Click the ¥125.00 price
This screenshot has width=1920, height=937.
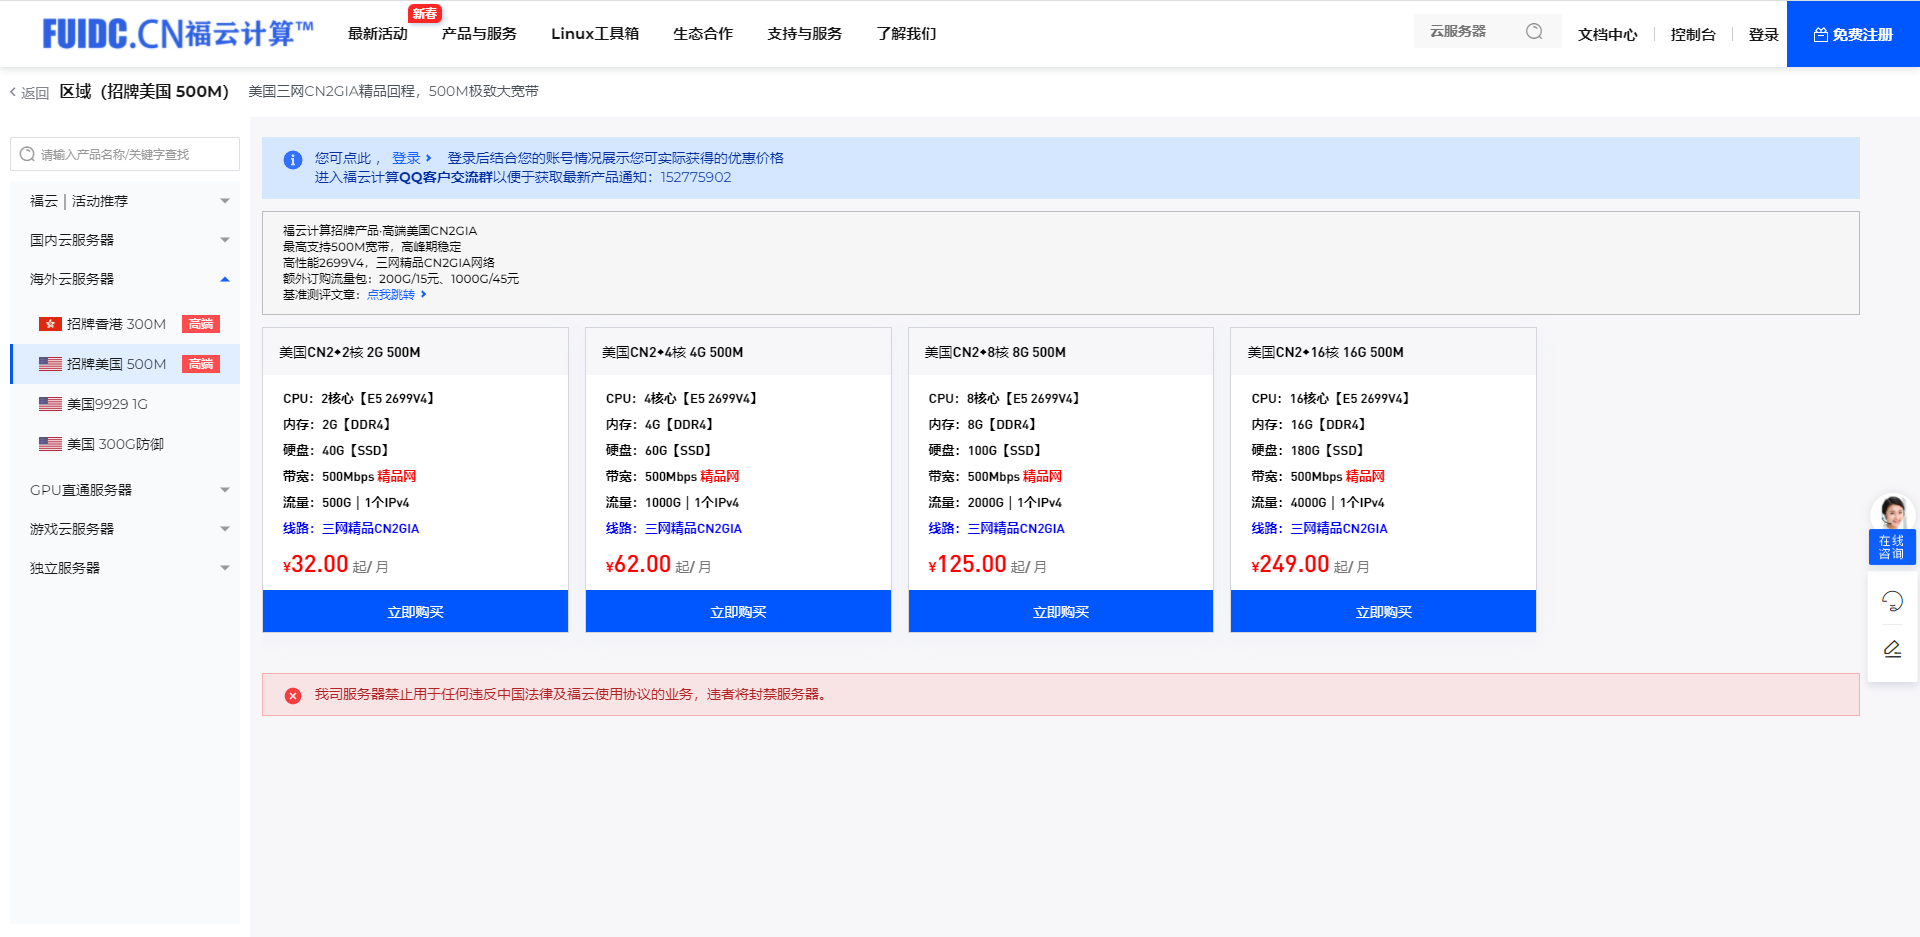click(967, 564)
